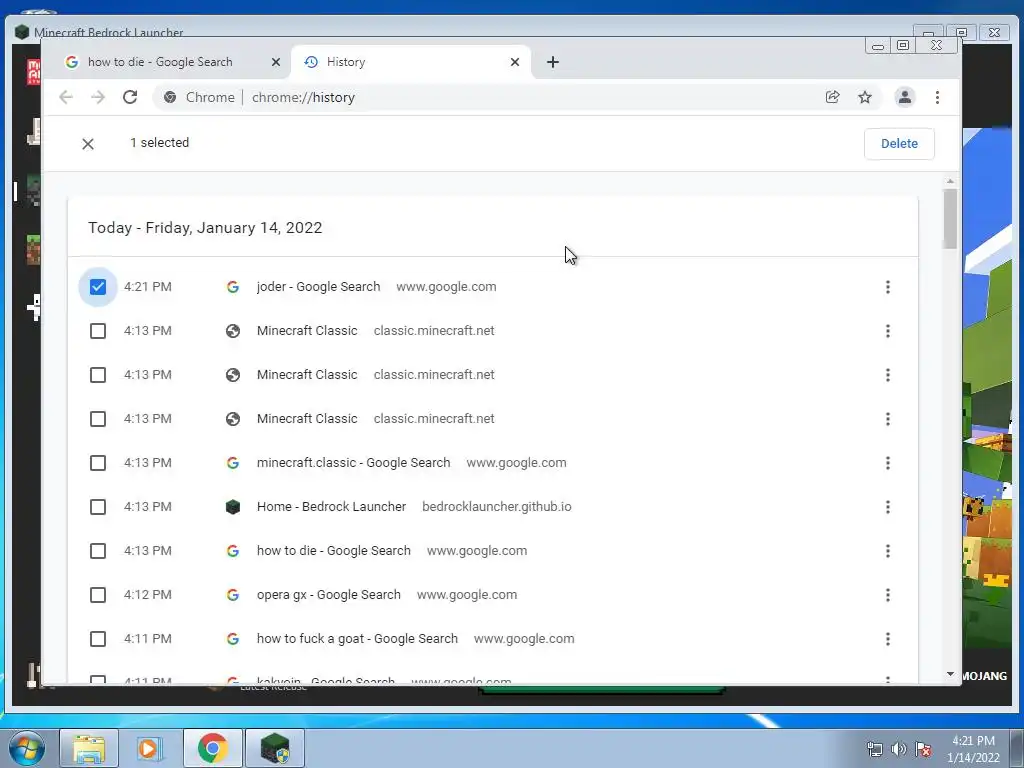The height and width of the screenshot is (768, 1024).
Task: Click the scrollbar up arrow
Action: (950, 181)
